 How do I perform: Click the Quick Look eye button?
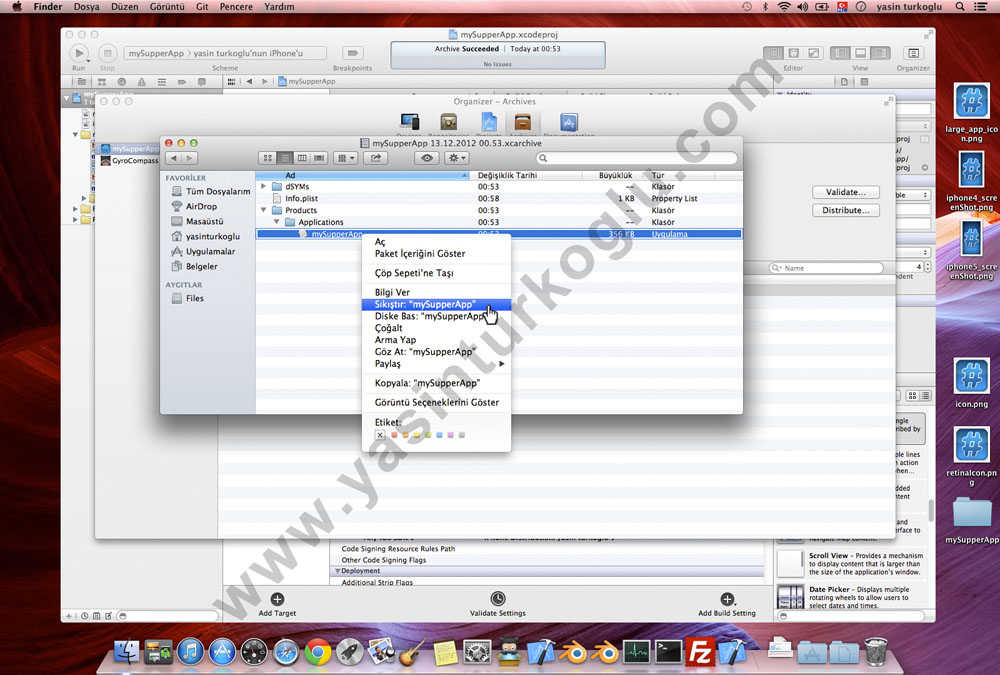click(427, 158)
